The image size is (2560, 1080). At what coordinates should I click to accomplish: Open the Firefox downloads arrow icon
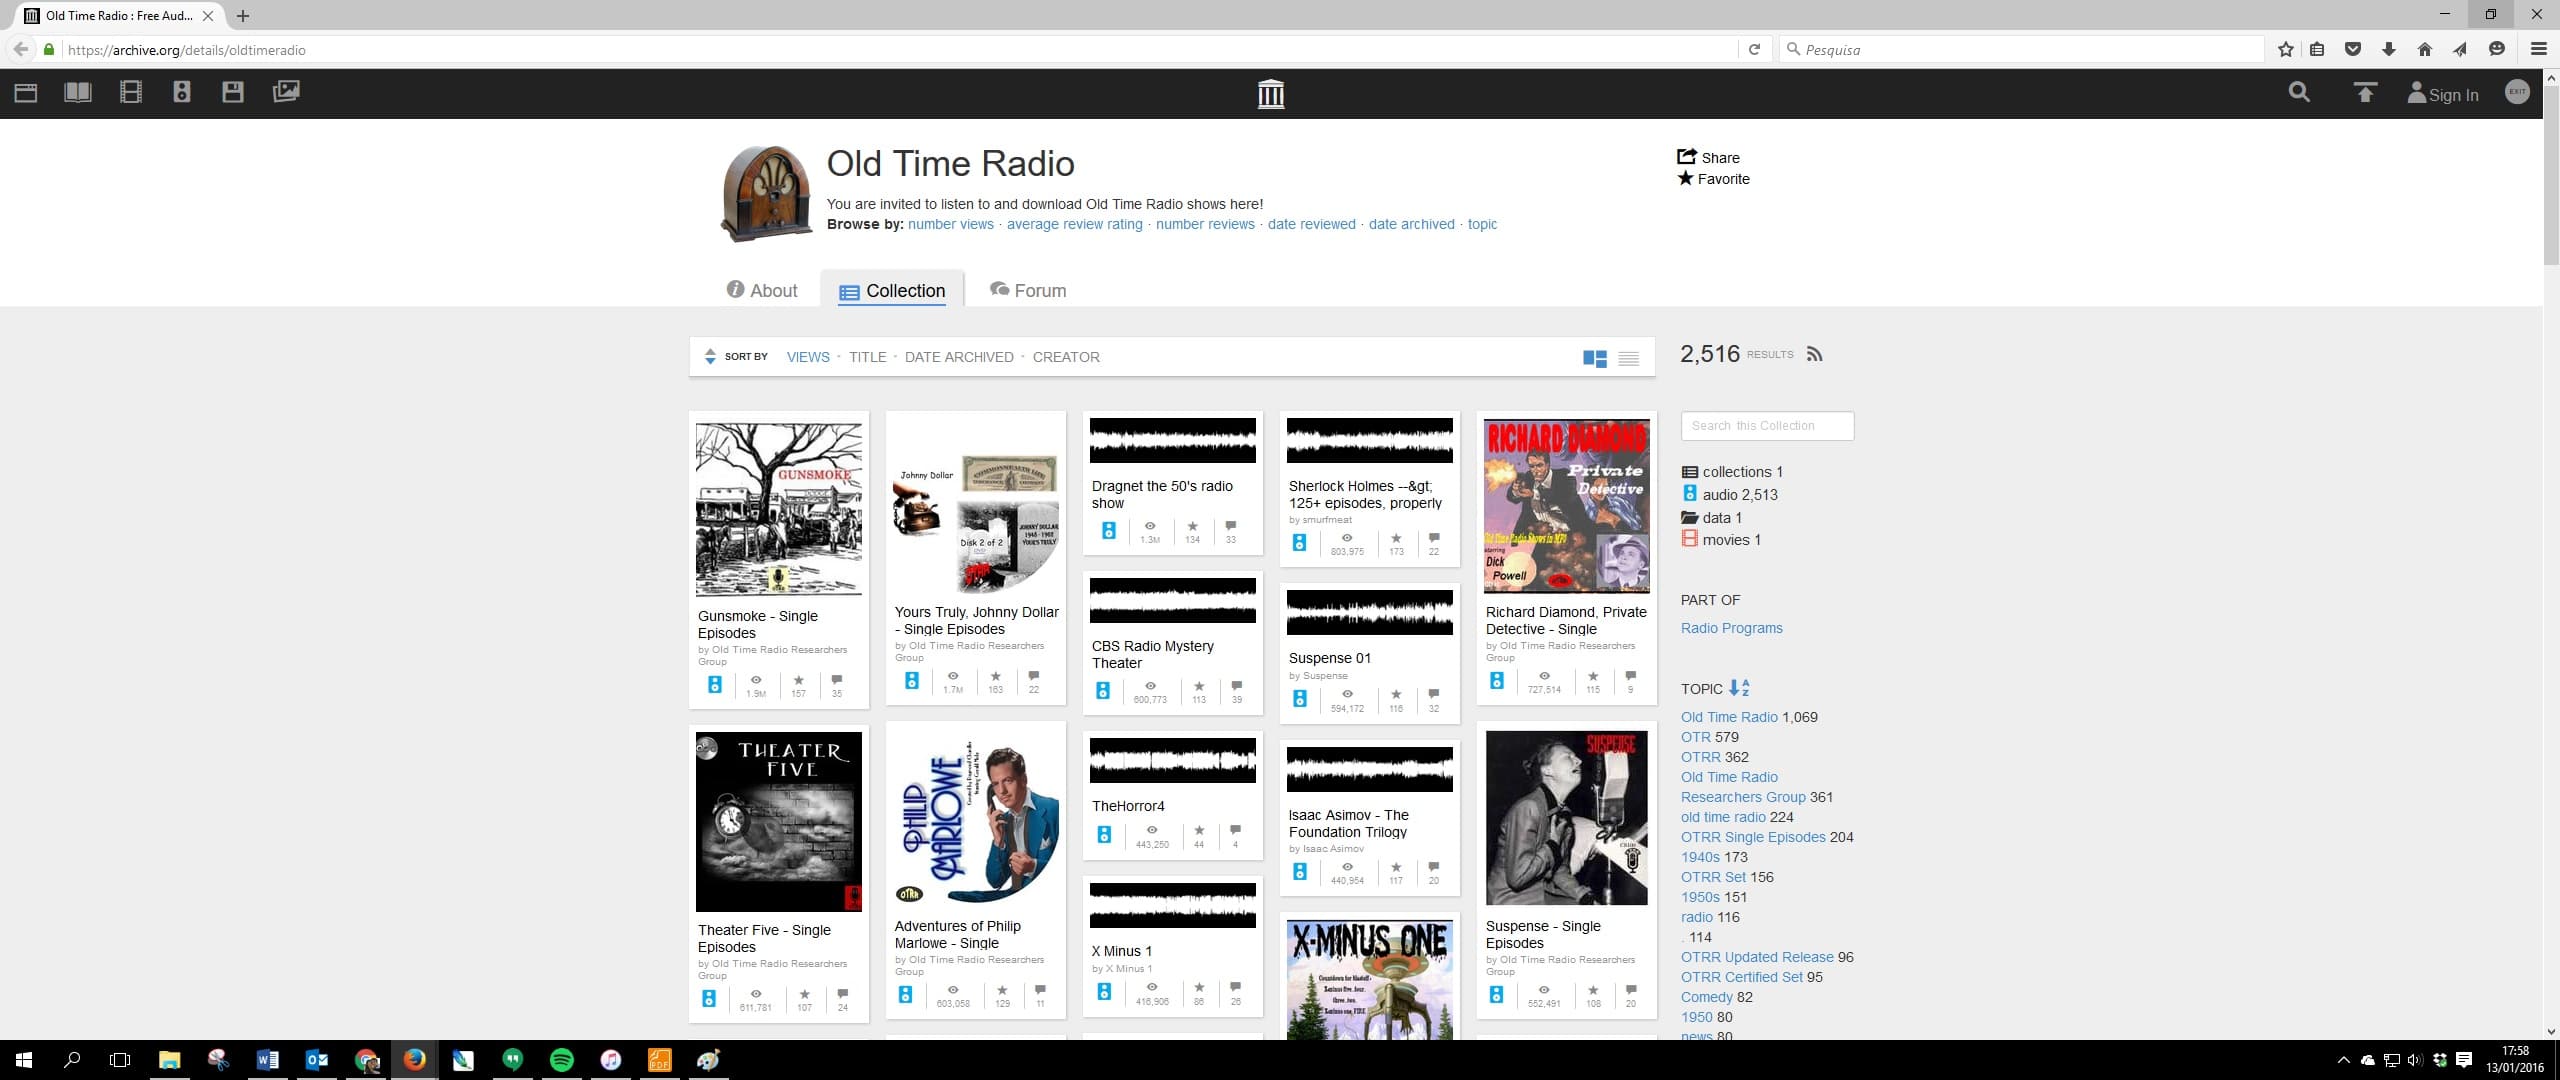click(2389, 49)
